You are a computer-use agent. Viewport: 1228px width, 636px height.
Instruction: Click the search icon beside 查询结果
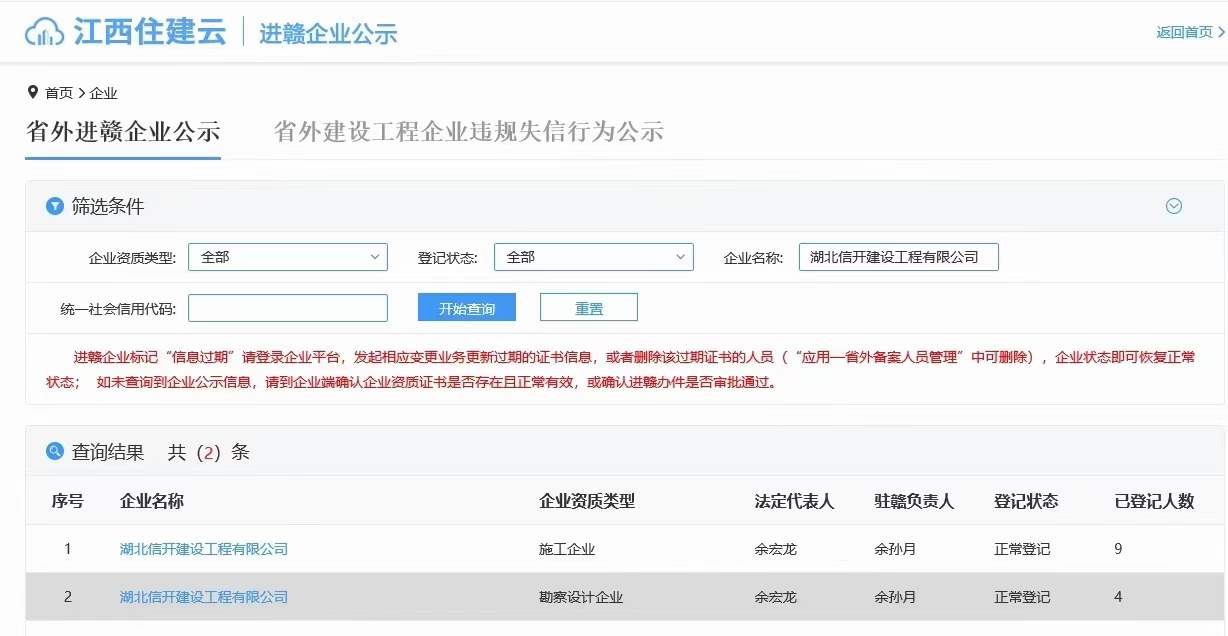(x=55, y=452)
